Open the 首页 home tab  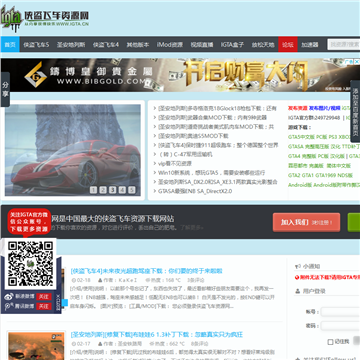tap(10, 44)
